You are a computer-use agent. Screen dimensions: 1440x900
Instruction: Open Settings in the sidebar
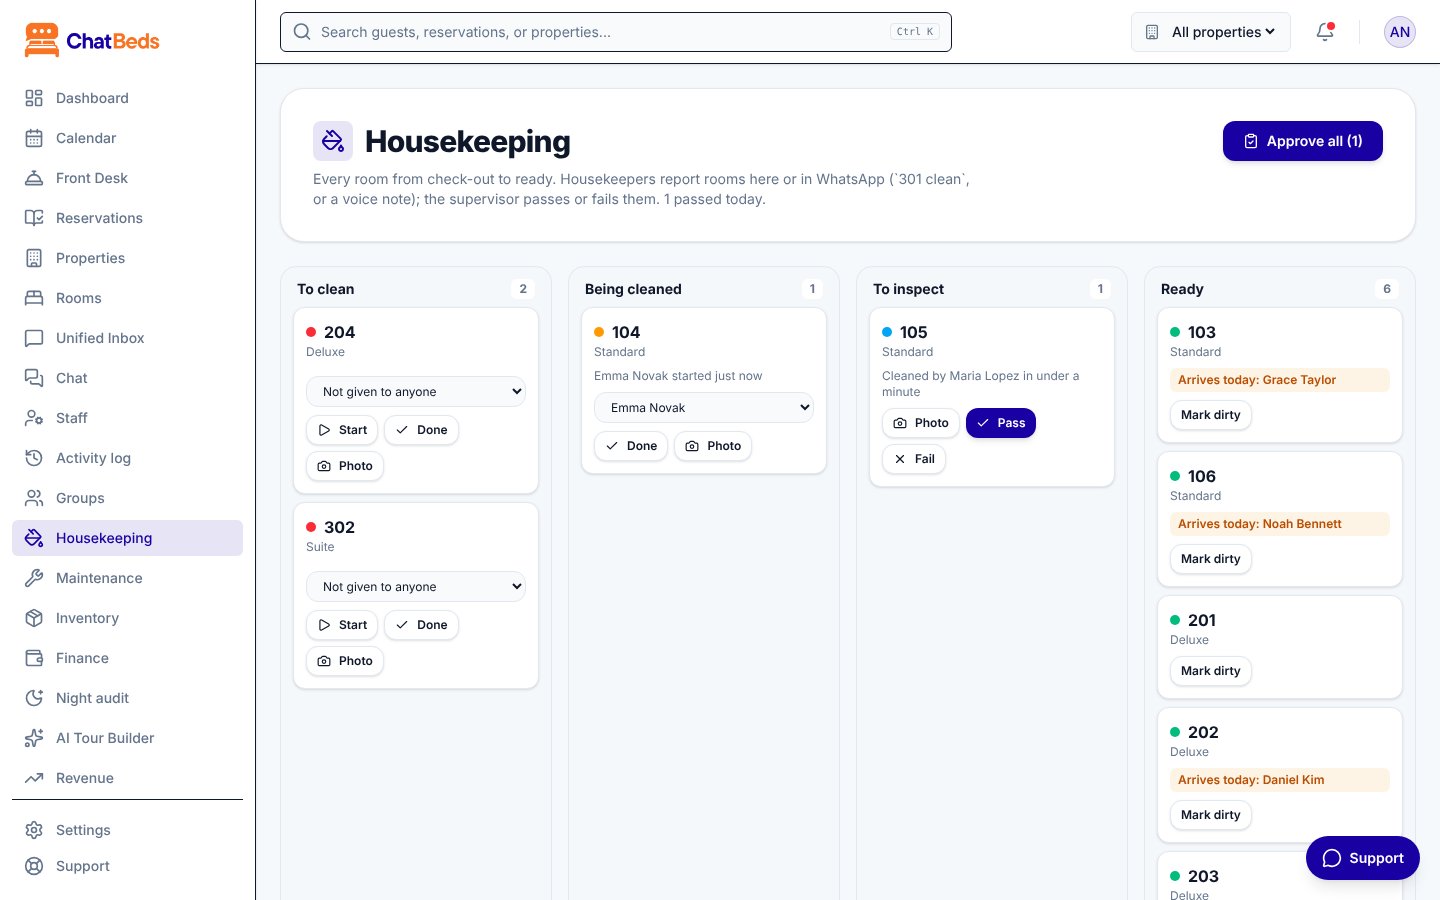click(127, 830)
